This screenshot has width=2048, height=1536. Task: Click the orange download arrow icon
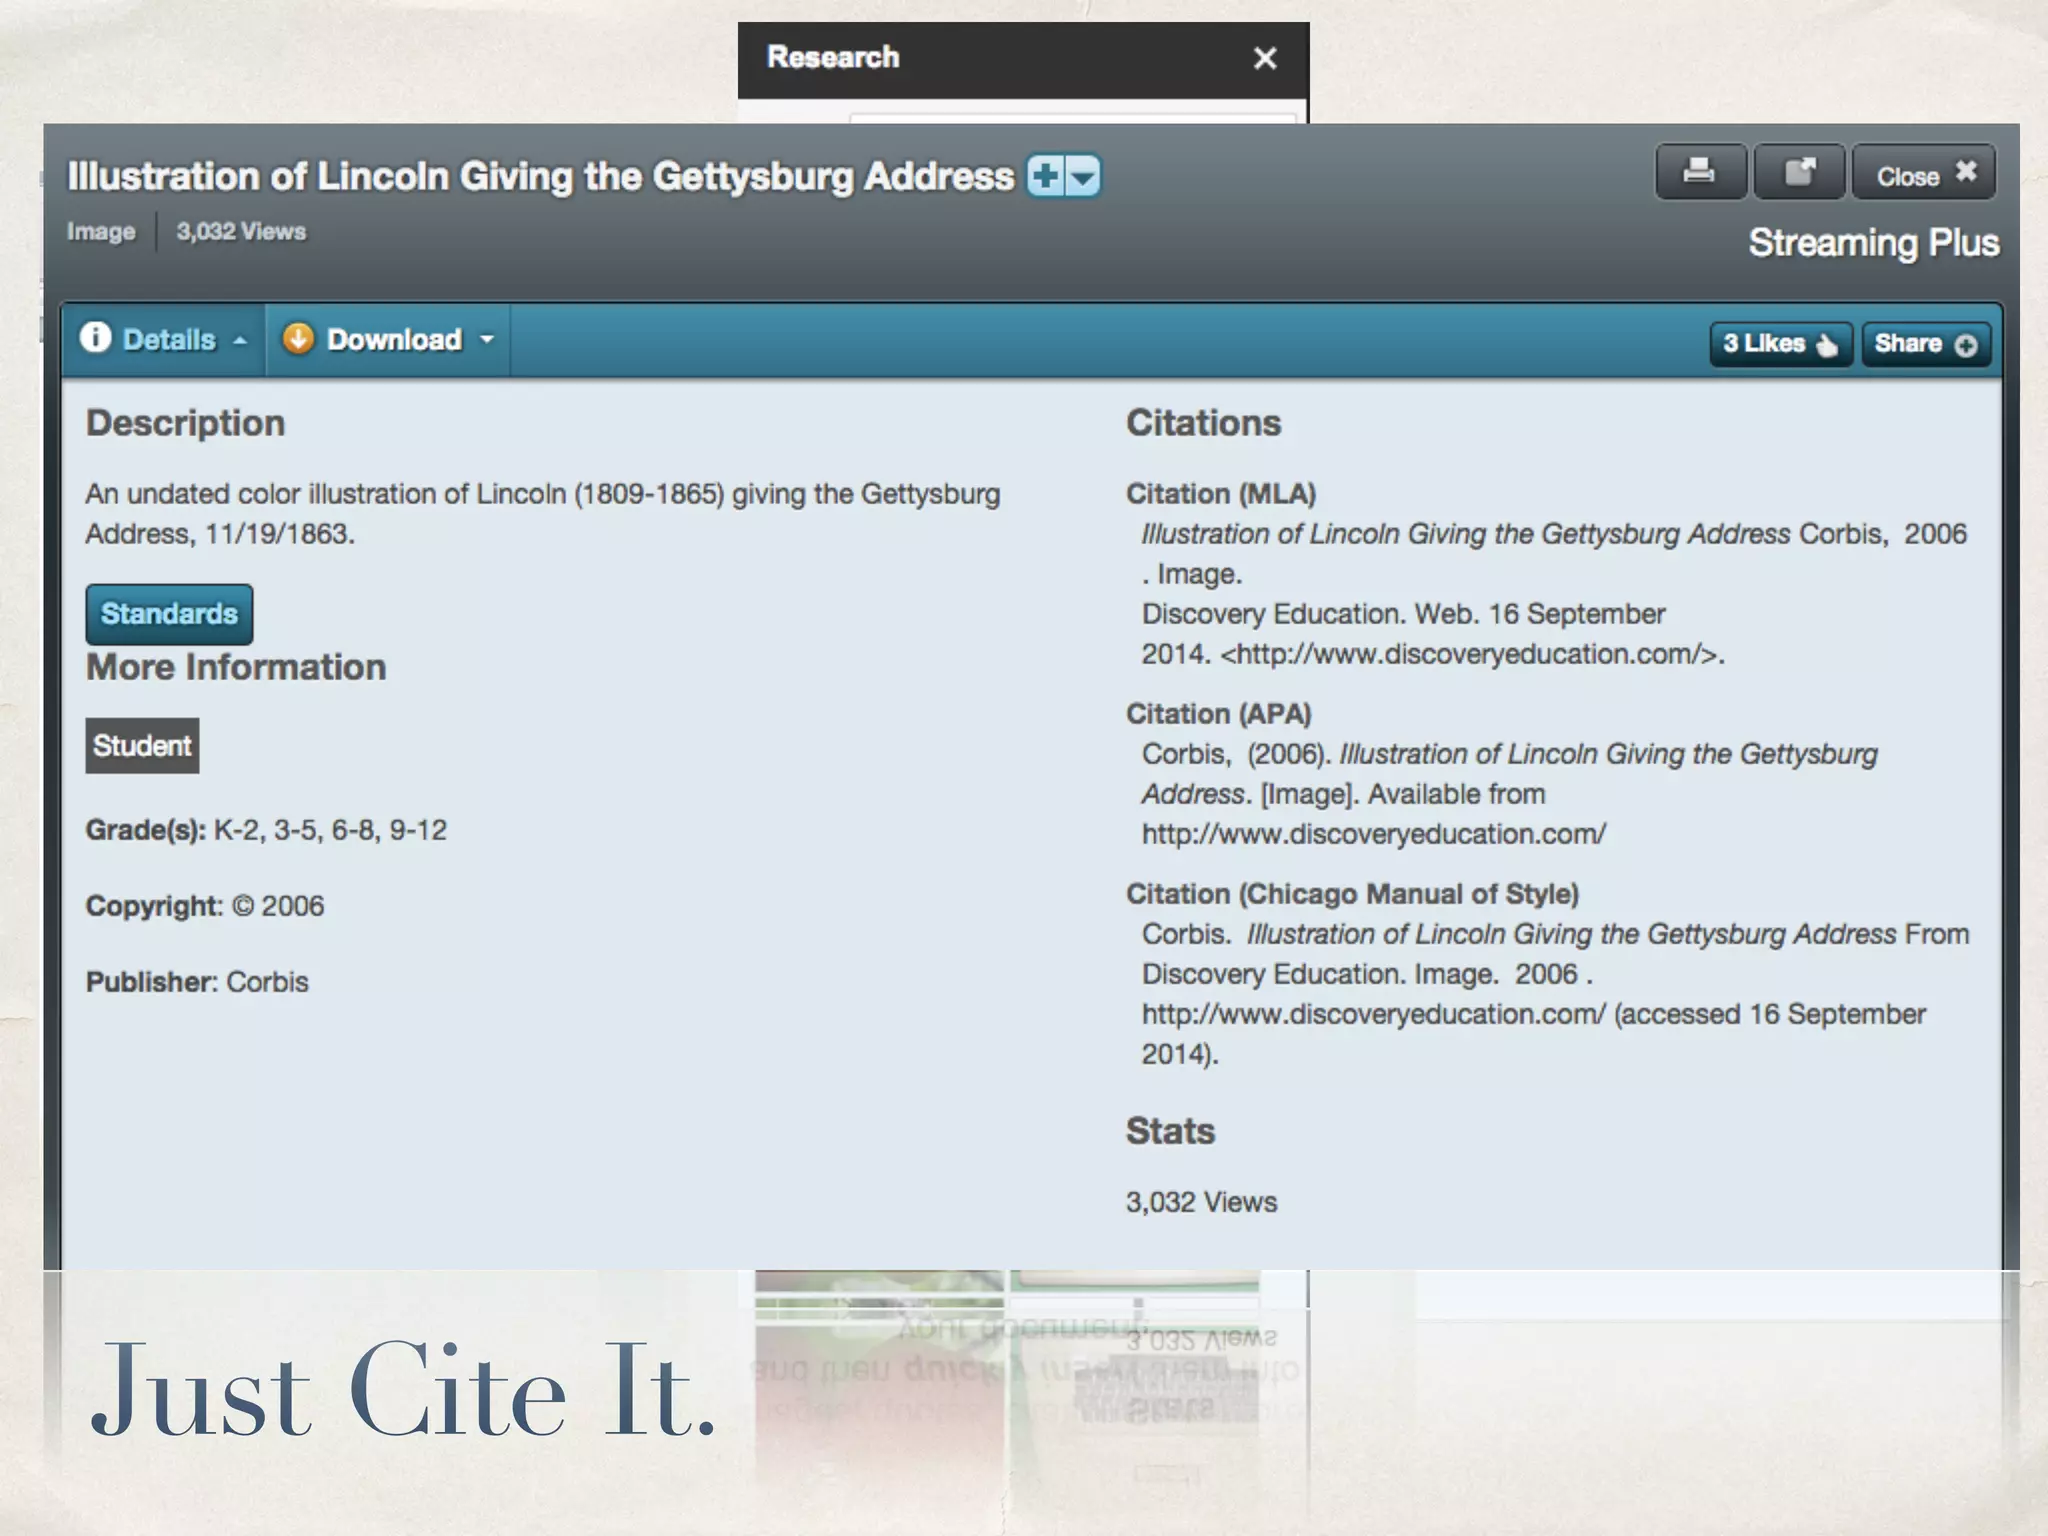(x=298, y=339)
